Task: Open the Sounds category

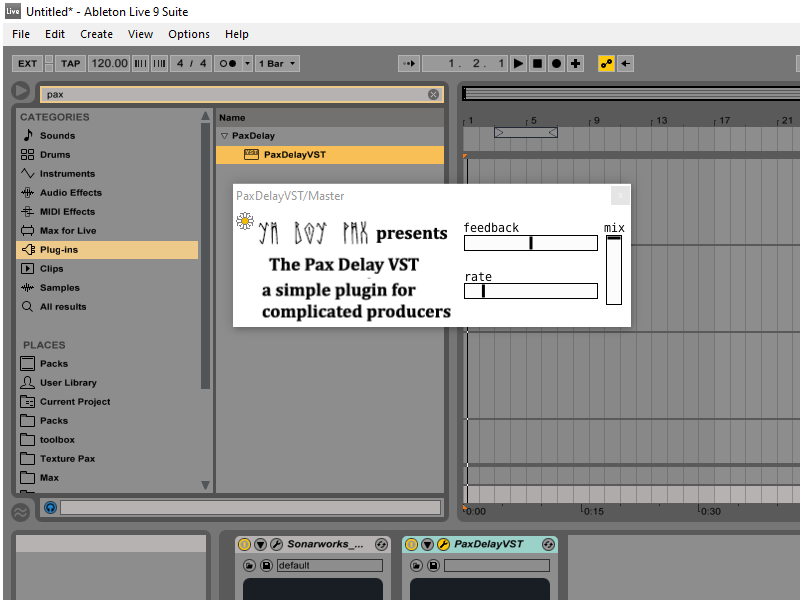Action: tap(57, 136)
